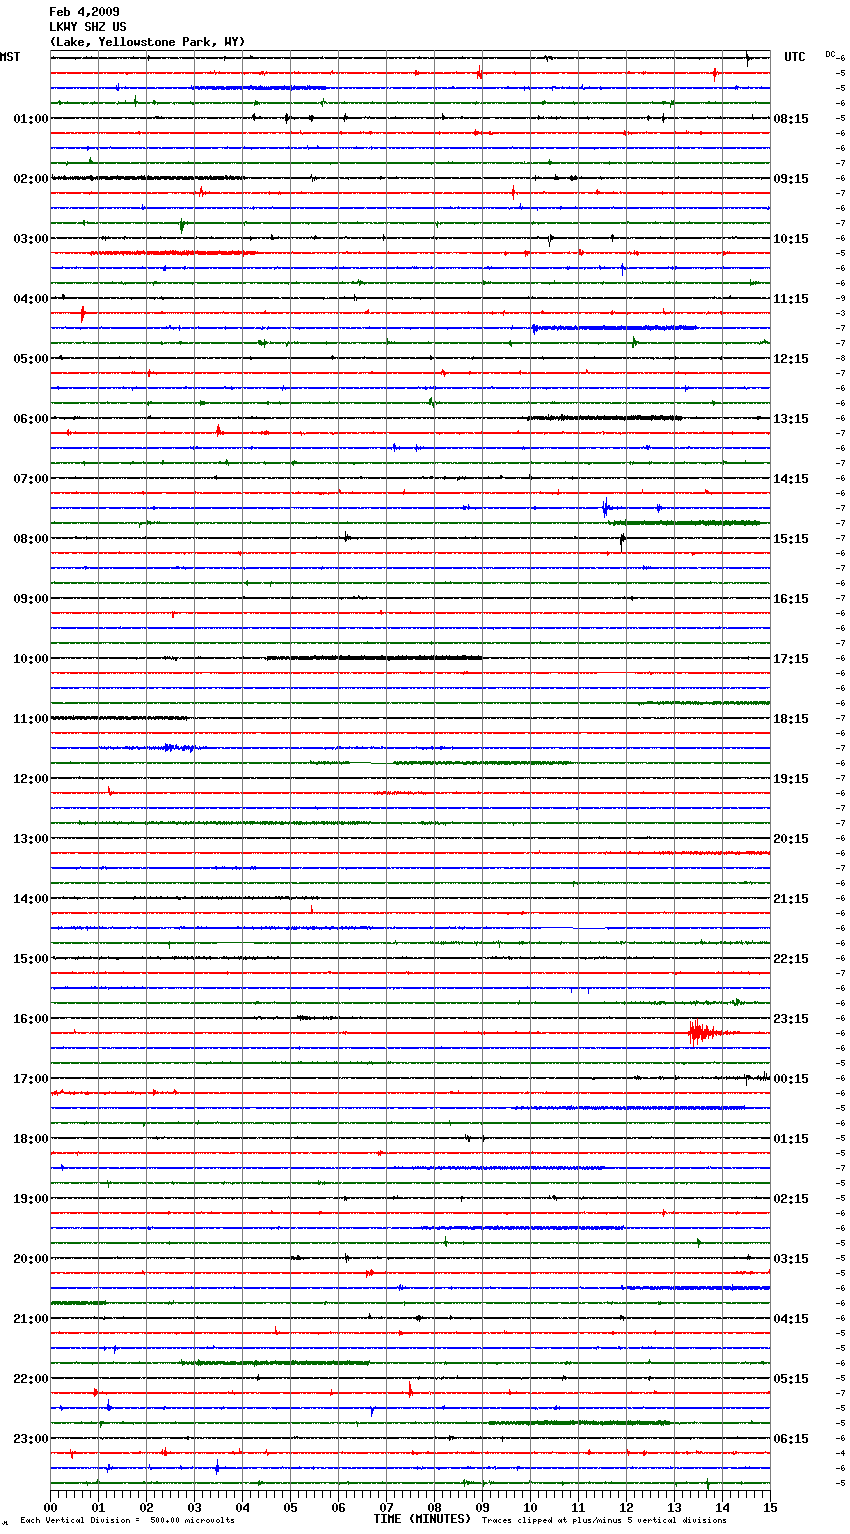The image size is (850, 1534).
Task: Click the MST column header
Action: (10, 57)
